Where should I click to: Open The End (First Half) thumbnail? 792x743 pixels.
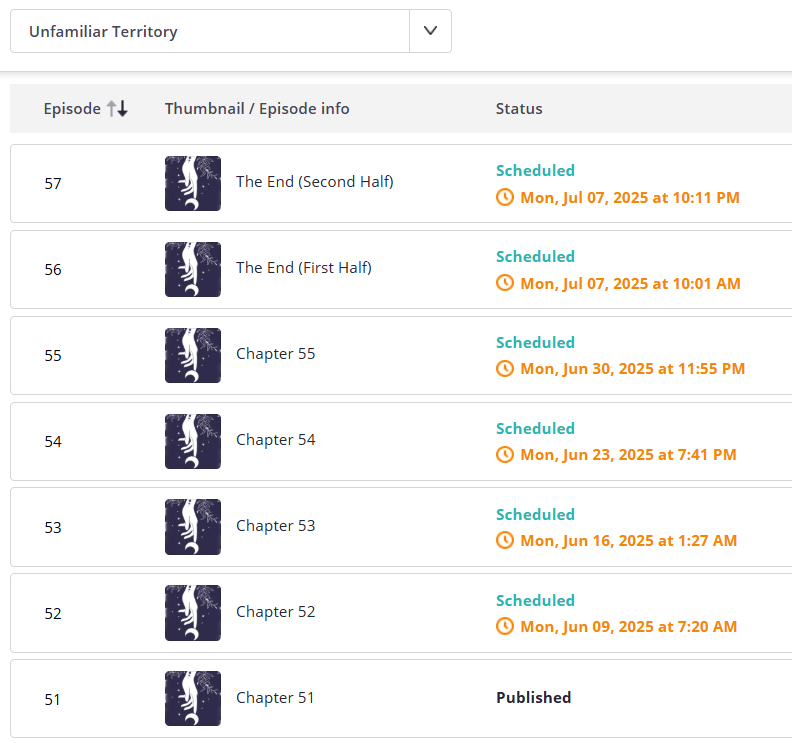pos(193,269)
